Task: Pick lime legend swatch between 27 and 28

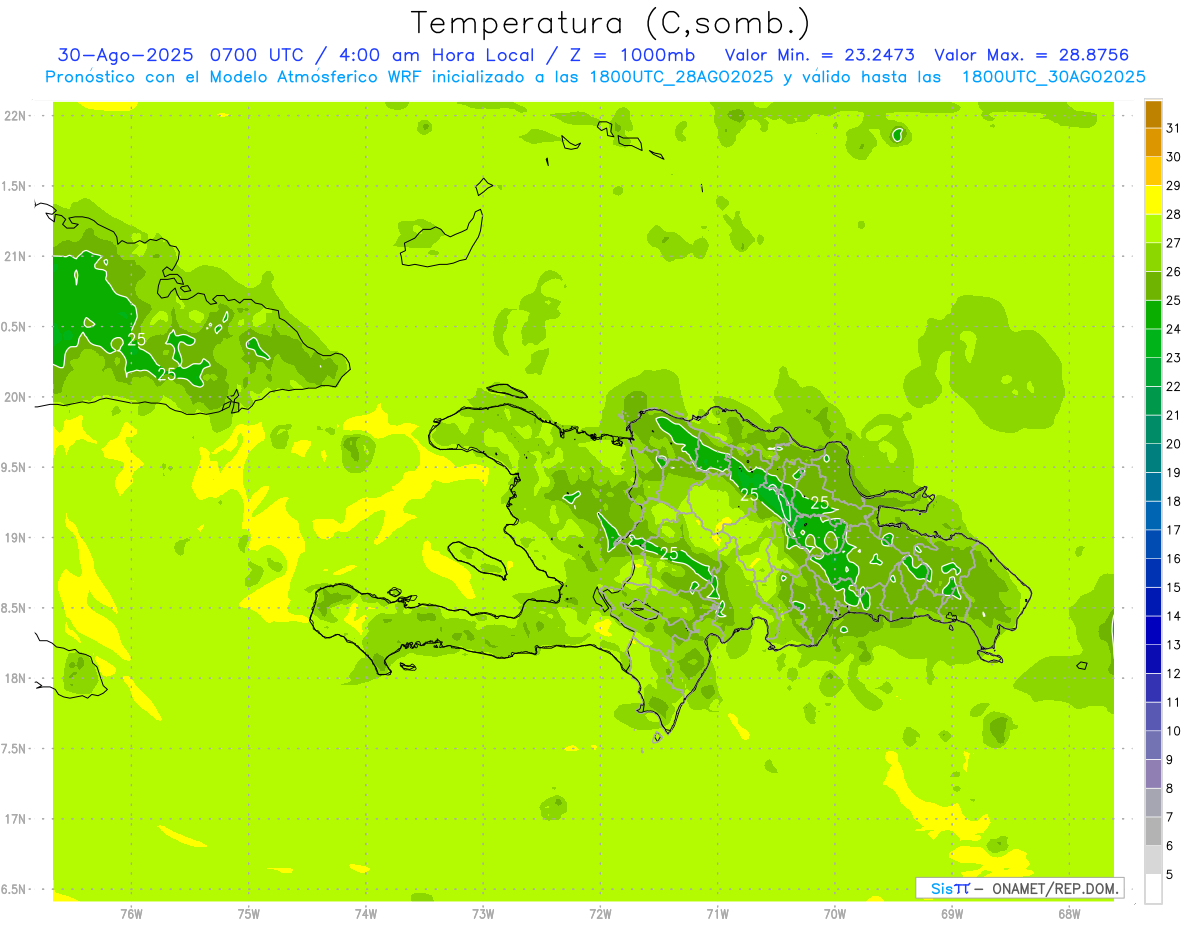Action: click(x=1153, y=228)
